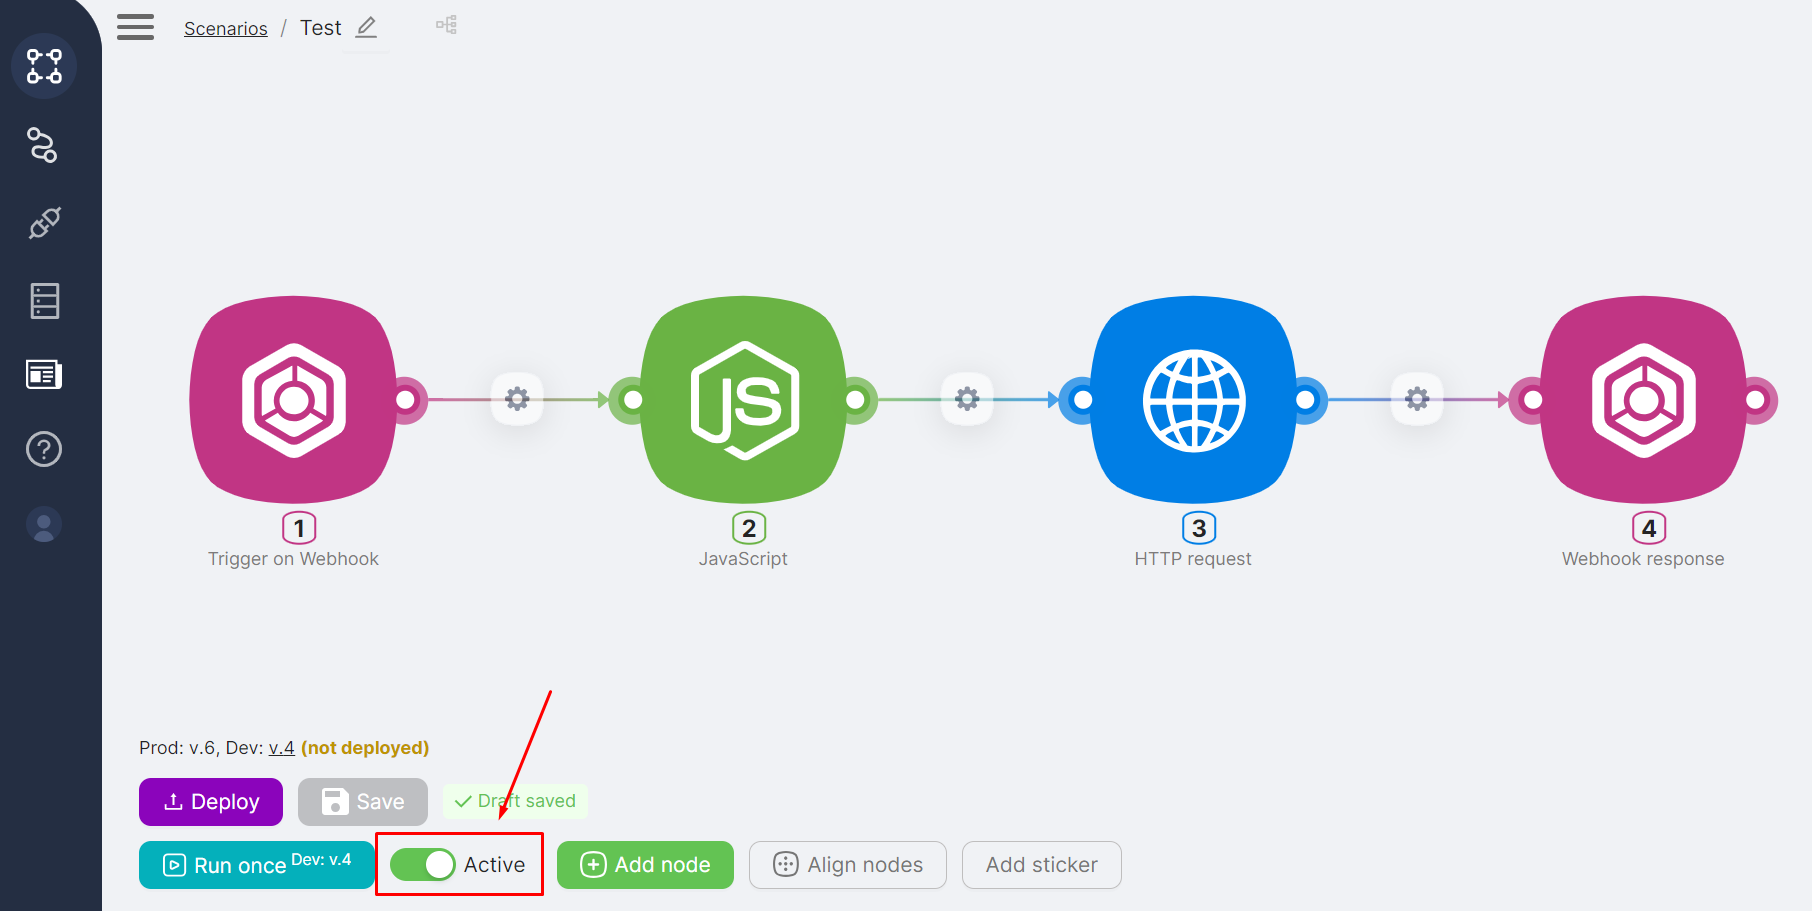Open route settings gear between Webhook and JavaScript
Viewport: 1812px width, 911px height.
517,399
